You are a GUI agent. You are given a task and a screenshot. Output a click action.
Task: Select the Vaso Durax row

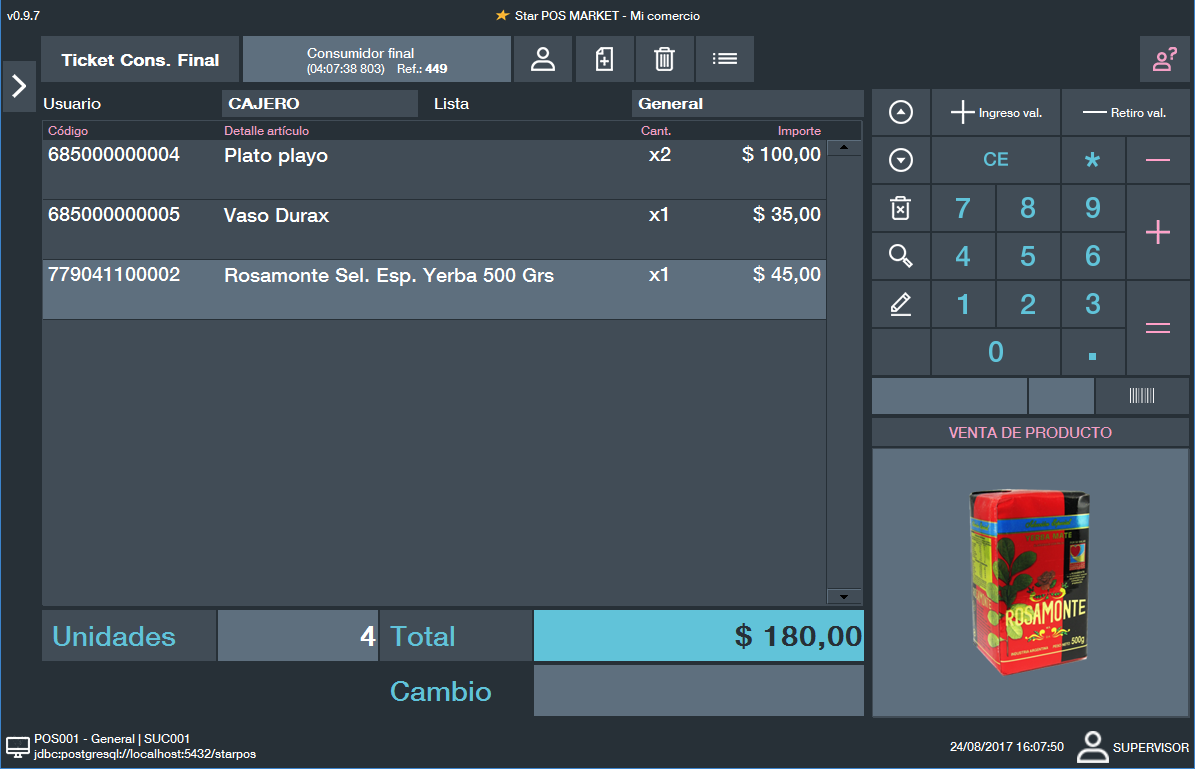click(433, 229)
